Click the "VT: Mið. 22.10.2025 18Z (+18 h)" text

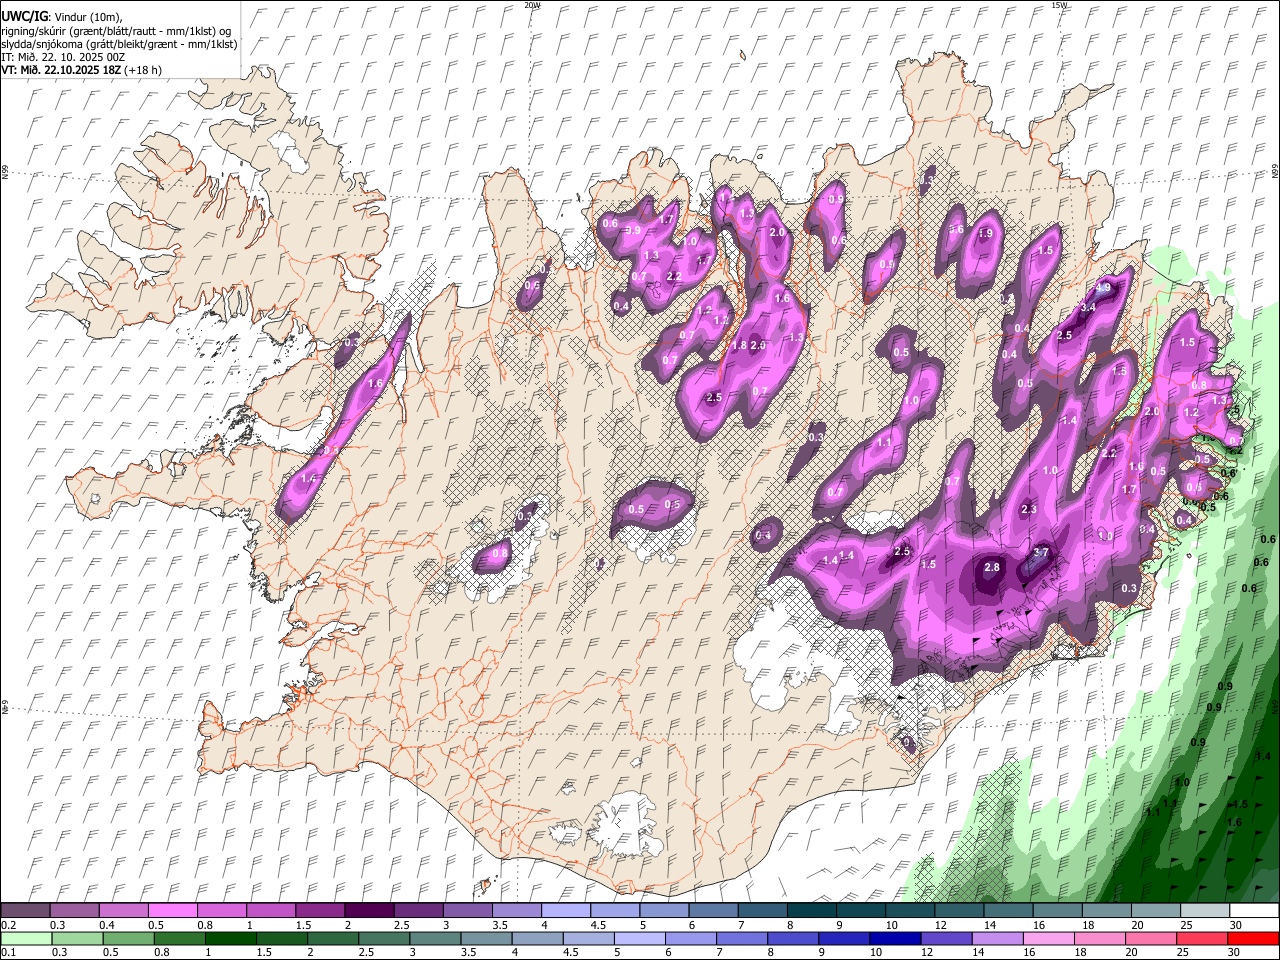click(82, 70)
